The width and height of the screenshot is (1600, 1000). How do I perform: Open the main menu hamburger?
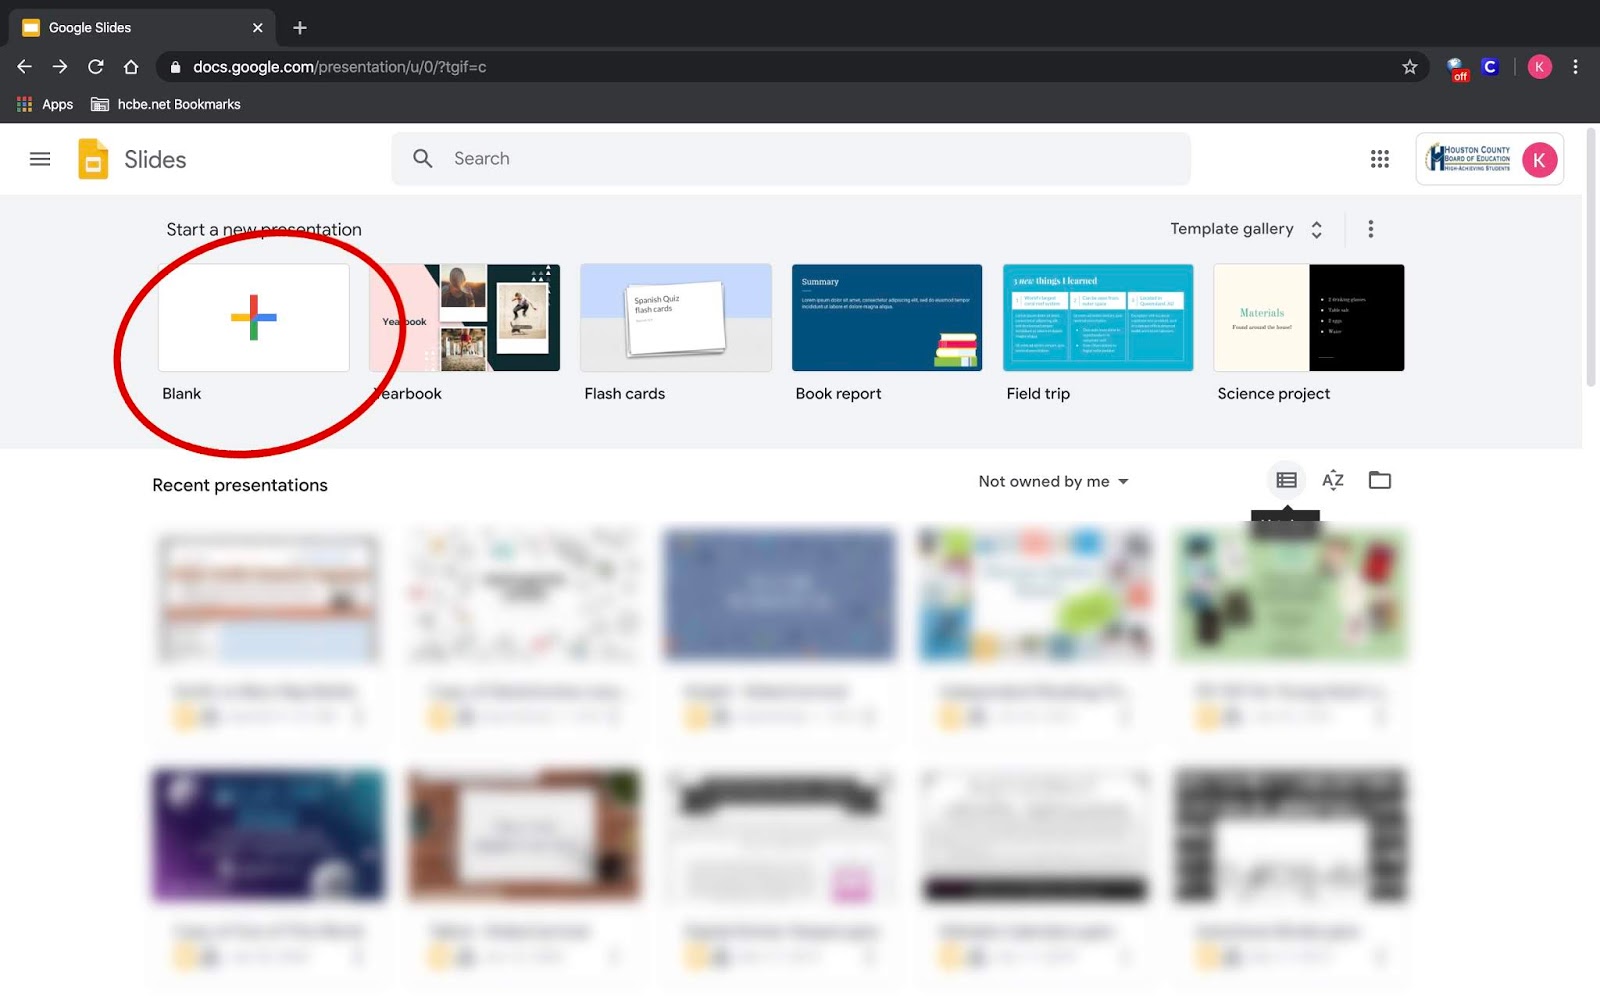point(40,159)
